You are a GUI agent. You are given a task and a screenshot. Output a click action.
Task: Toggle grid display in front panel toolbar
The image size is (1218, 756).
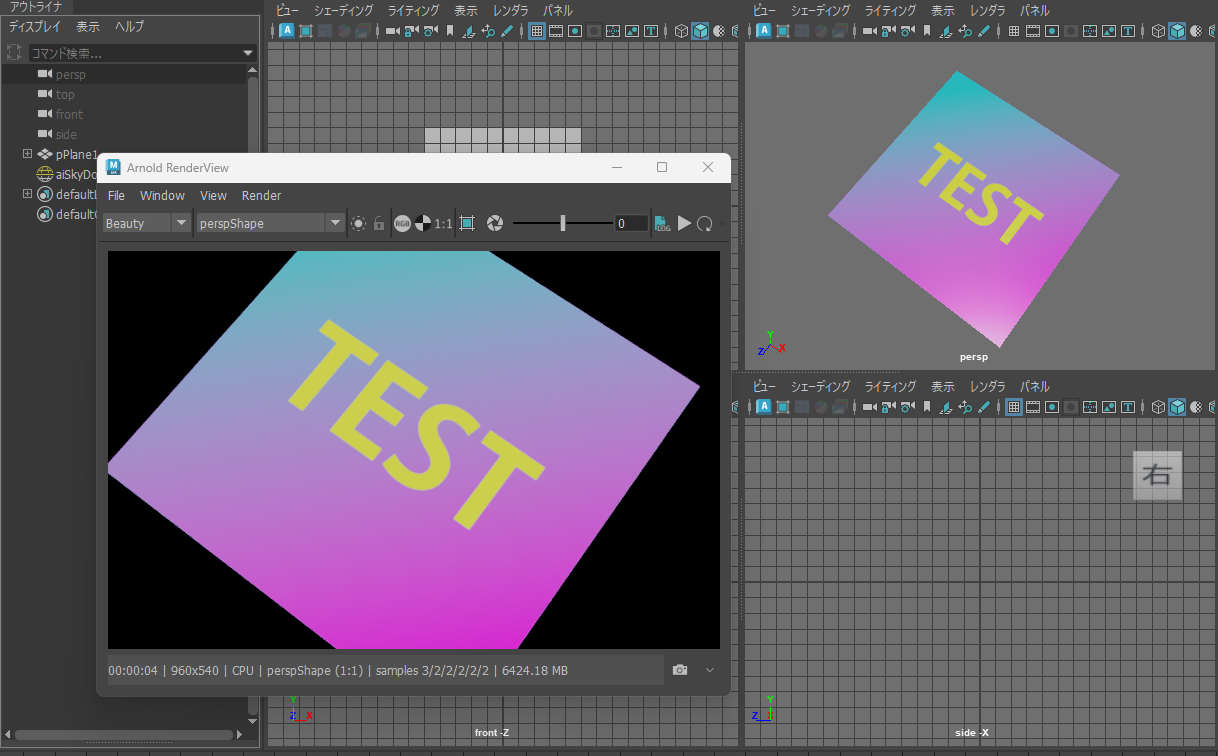[537, 31]
